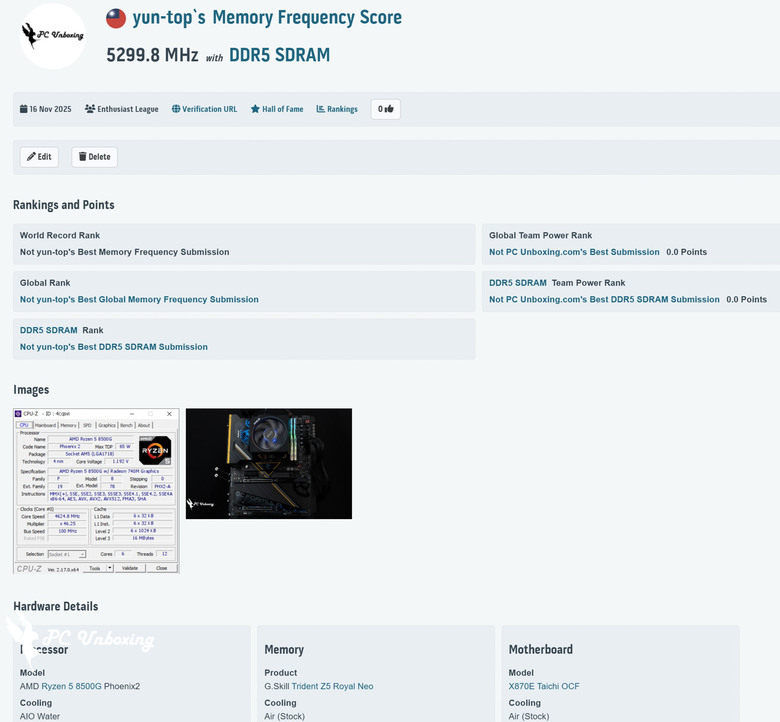Open the DDR5 SDRAM Rank link
This screenshot has height=722, width=780.
pos(49,330)
